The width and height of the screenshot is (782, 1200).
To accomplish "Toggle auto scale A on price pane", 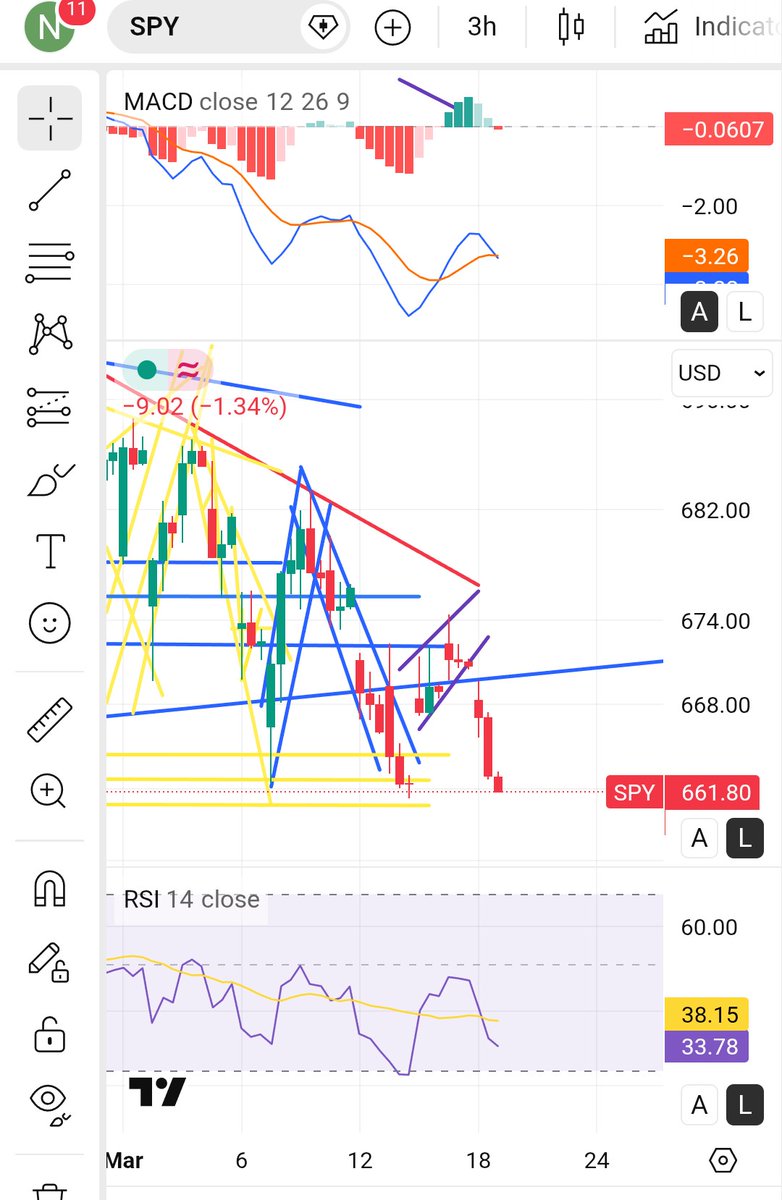I will point(699,839).
